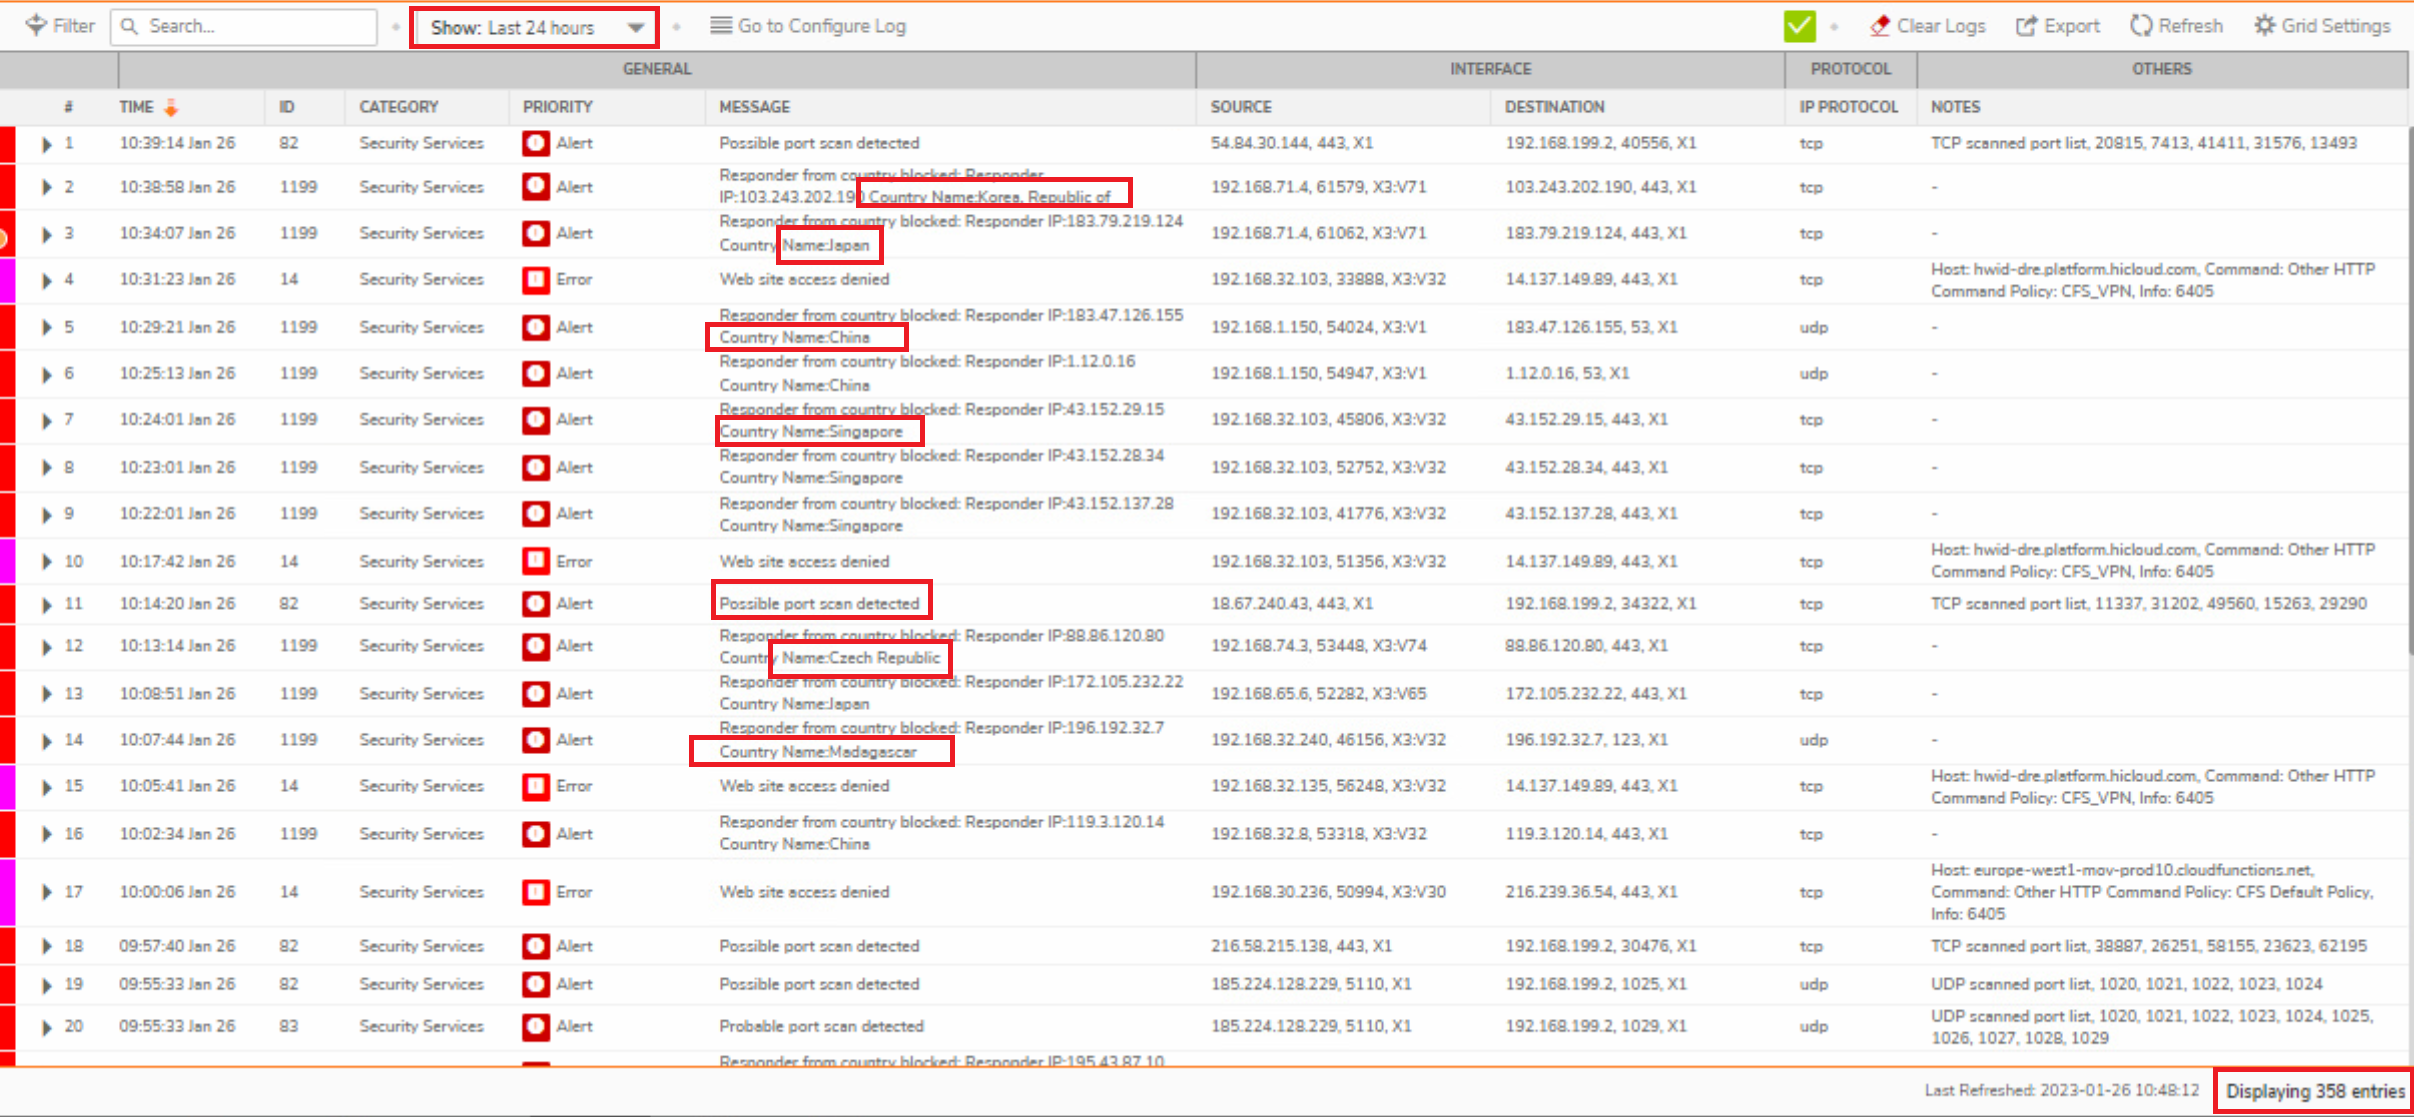Click the Filter funnel icon

pyautogui.click(x=36, y=25)
